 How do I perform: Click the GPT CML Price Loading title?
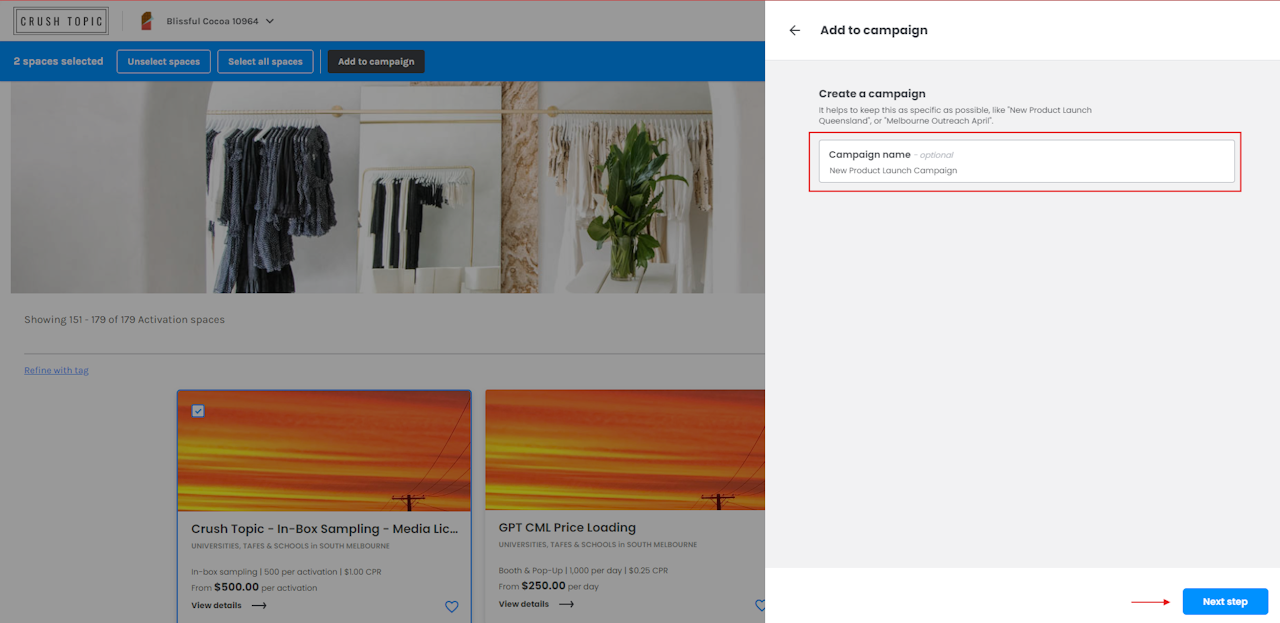[x=567, y=527]
